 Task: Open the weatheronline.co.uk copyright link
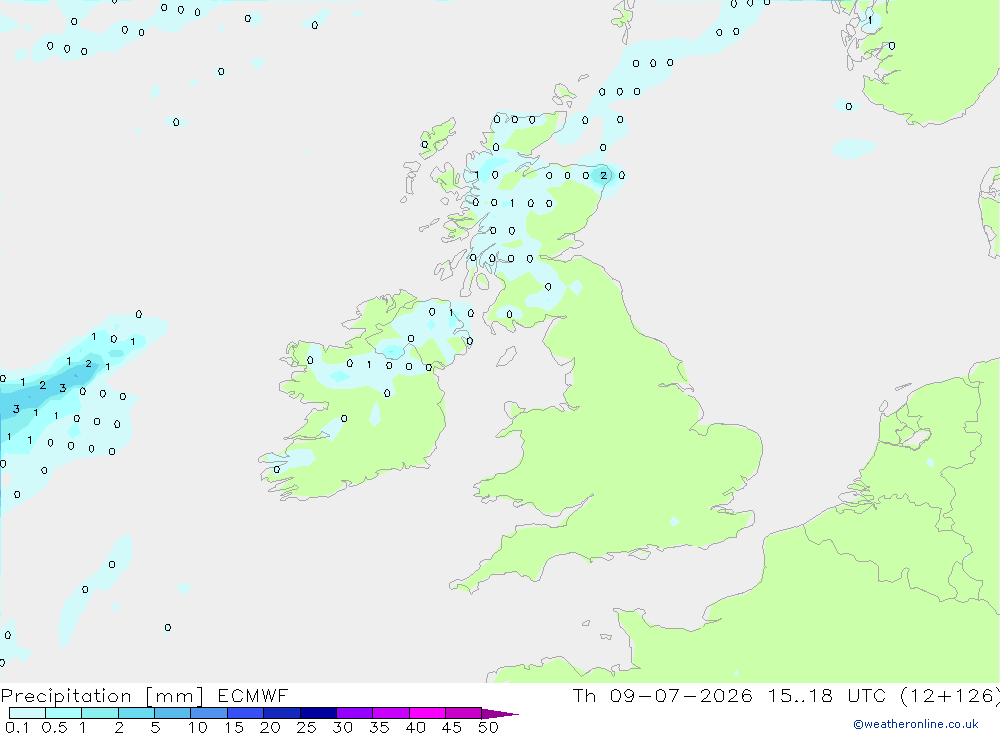click(916, 724)
